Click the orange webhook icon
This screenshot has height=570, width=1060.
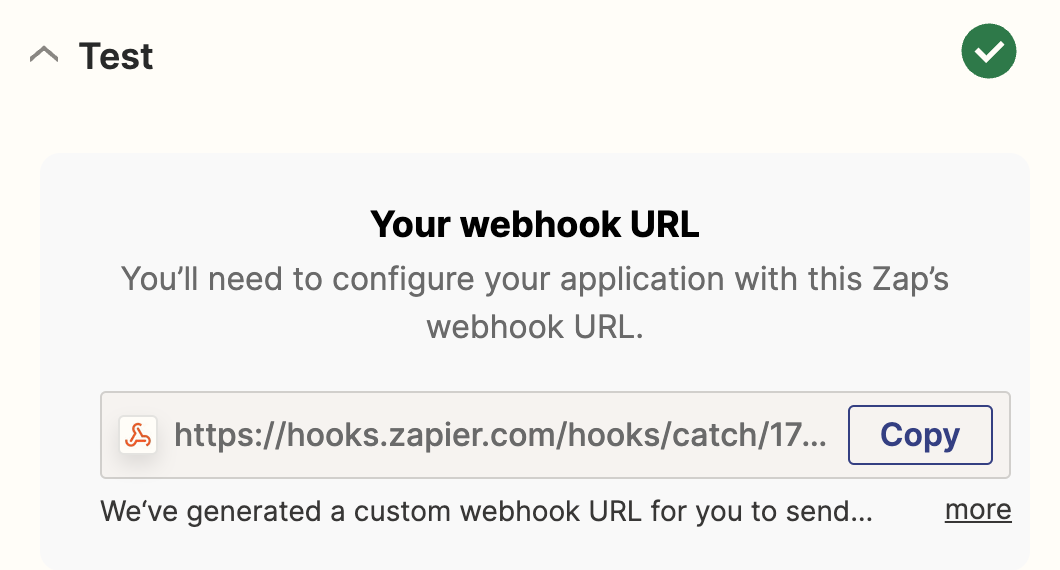point(138,435)
